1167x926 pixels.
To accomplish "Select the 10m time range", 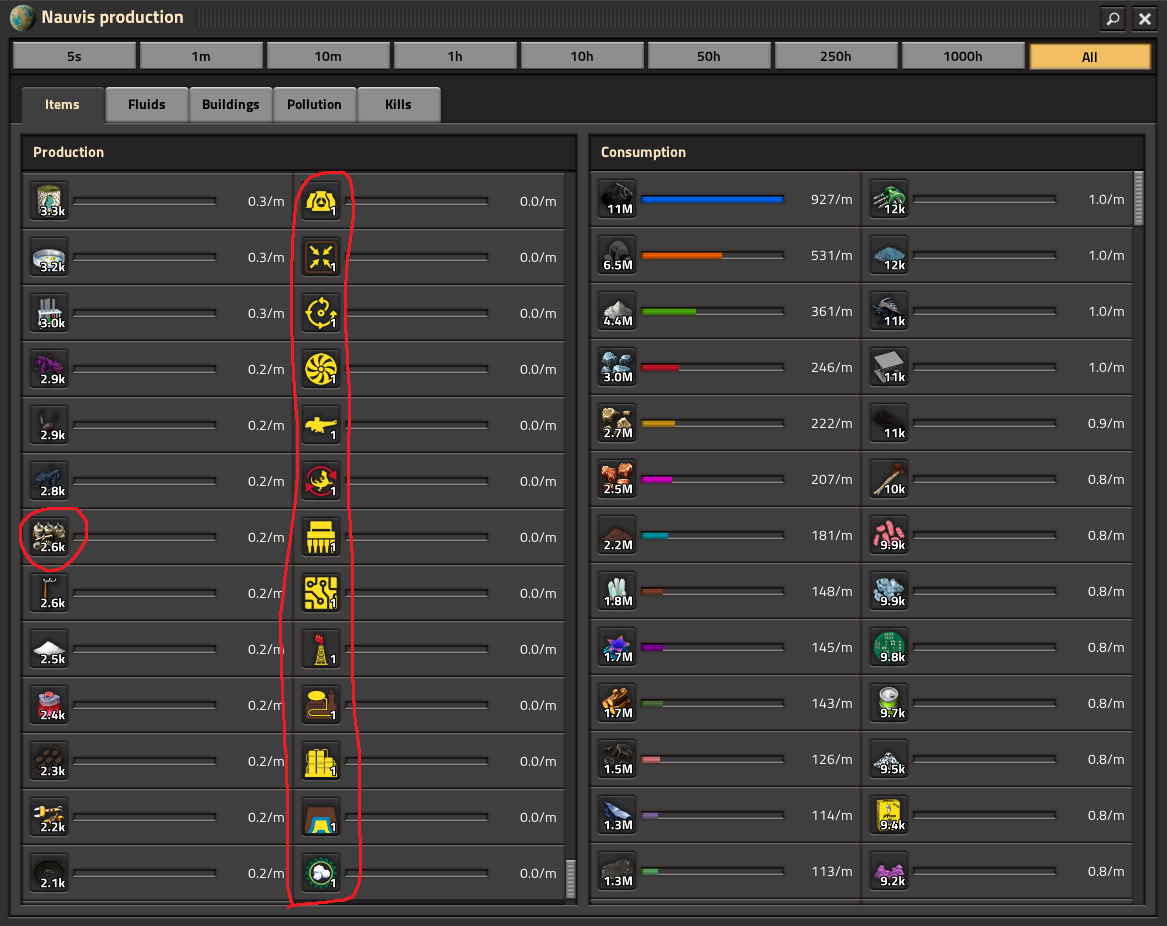I will pos(328,57).
